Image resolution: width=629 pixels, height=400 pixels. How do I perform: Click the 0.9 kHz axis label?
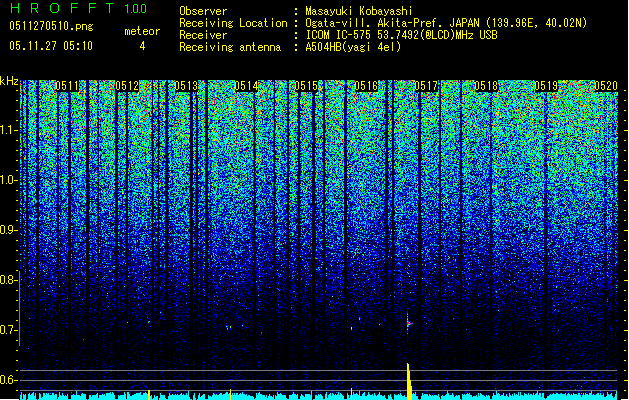(8, 230)
